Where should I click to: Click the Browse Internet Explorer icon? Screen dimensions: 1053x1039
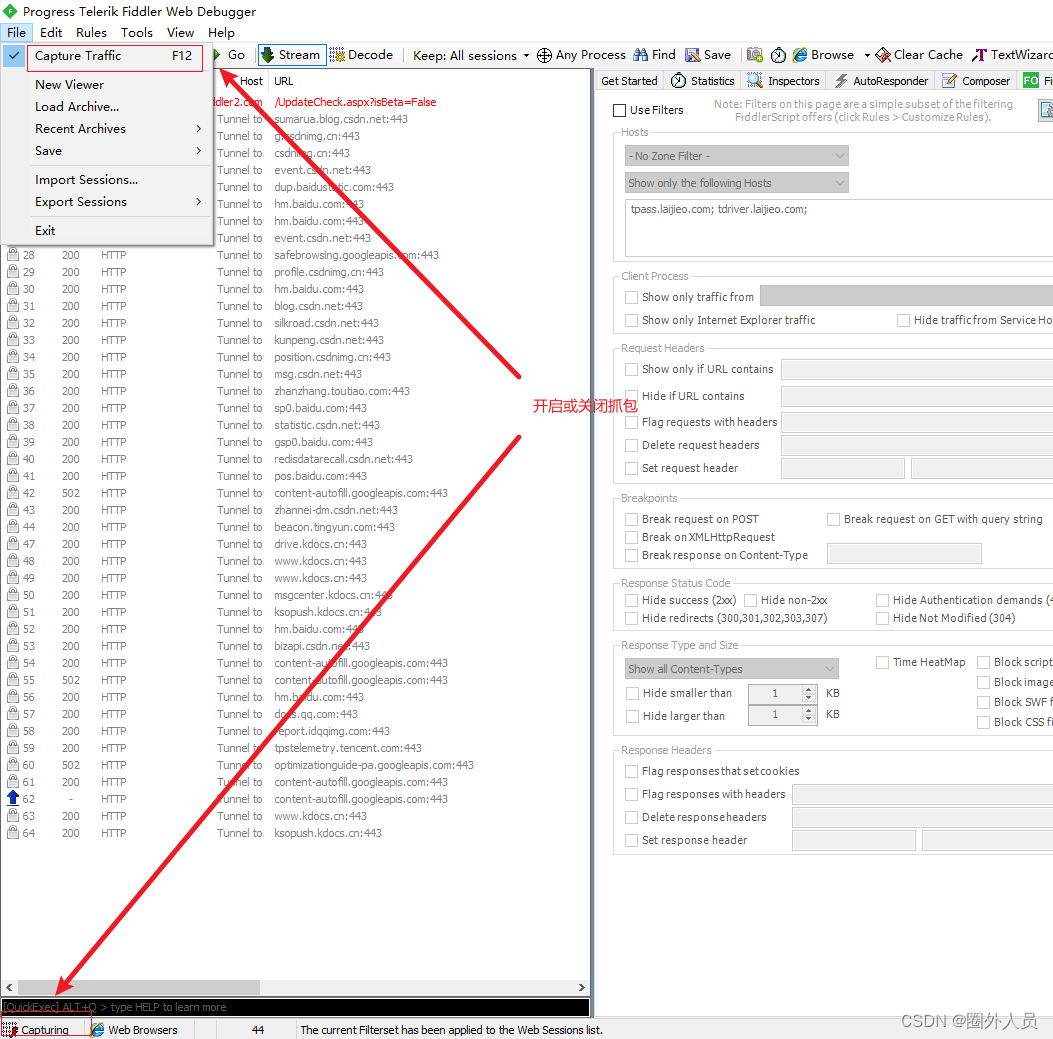pos(799,55)
